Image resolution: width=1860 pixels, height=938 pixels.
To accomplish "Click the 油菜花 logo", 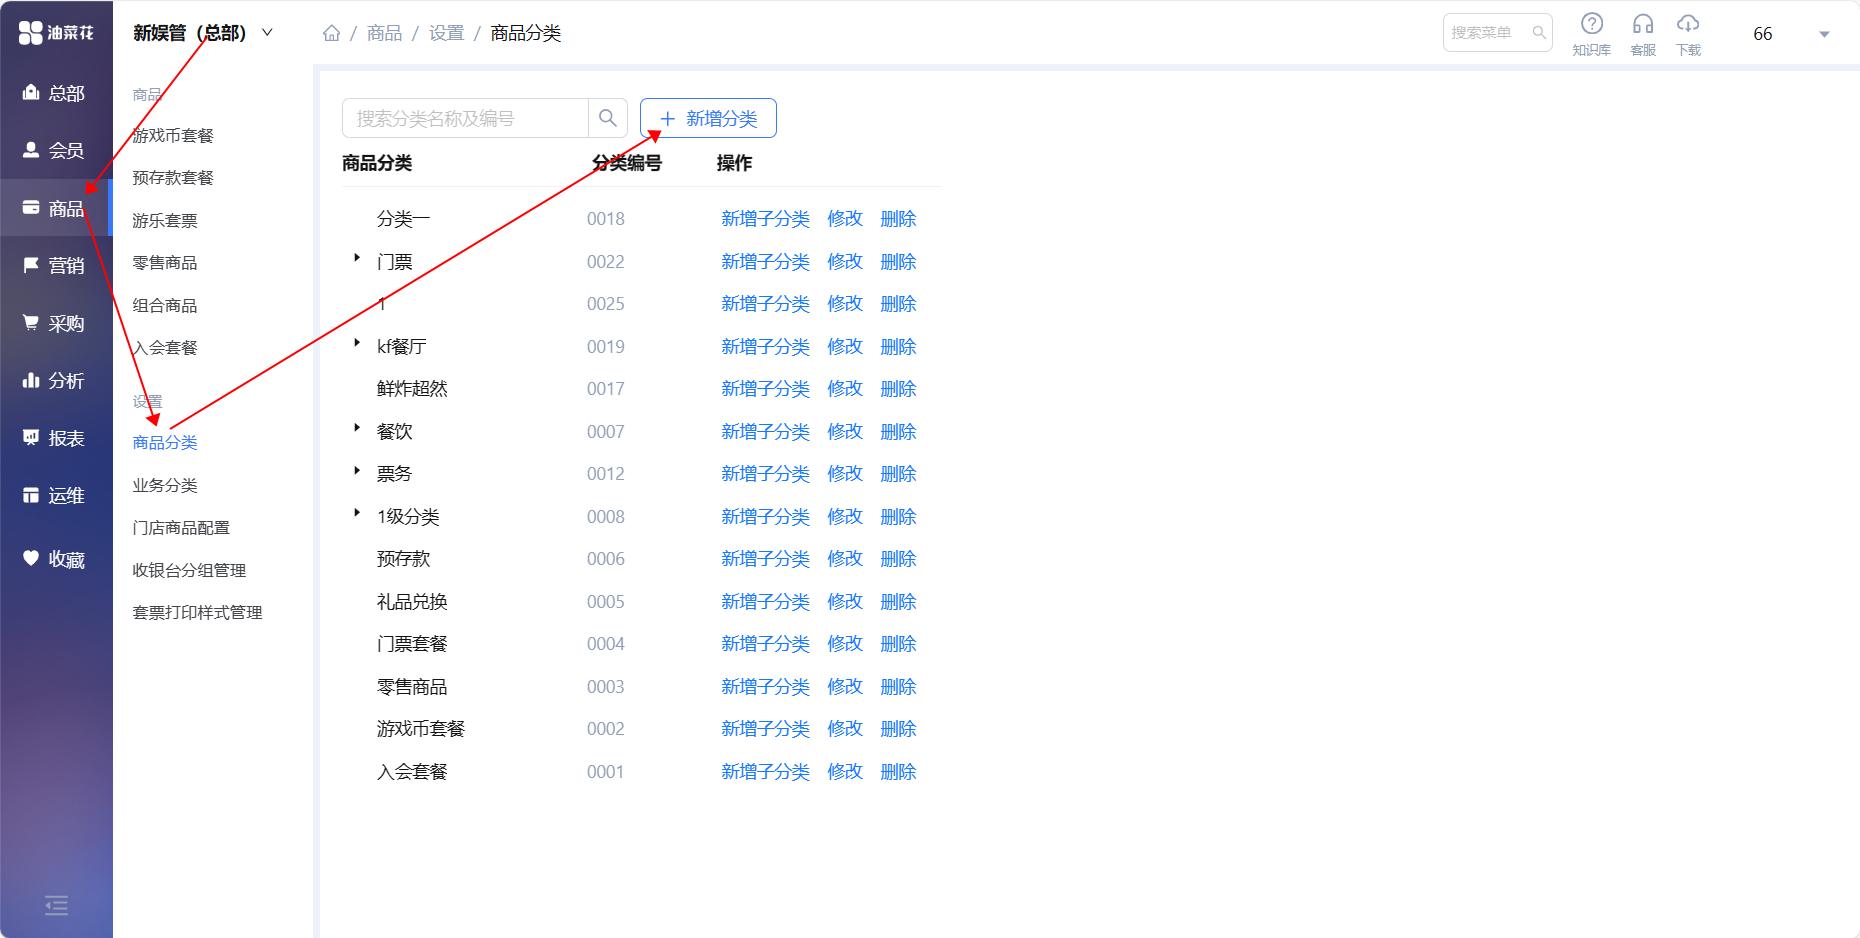I will (x=56, y=33).
